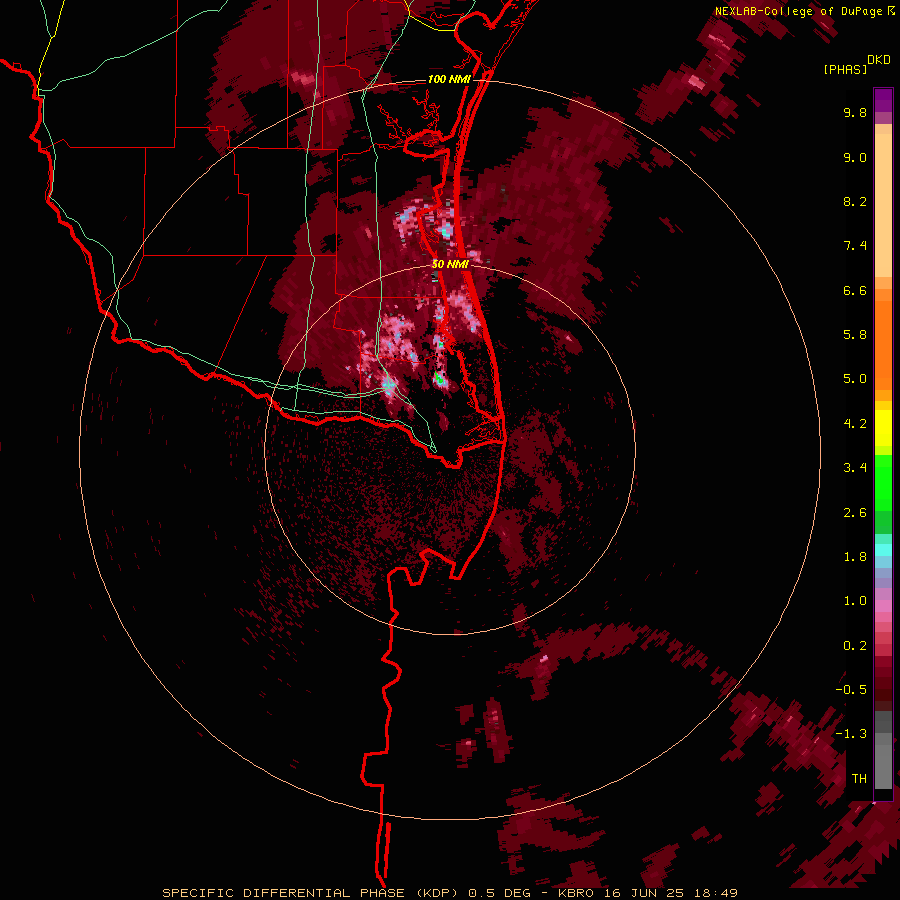
Task: Click the 5.8 scale value
Action: (855, 335)
